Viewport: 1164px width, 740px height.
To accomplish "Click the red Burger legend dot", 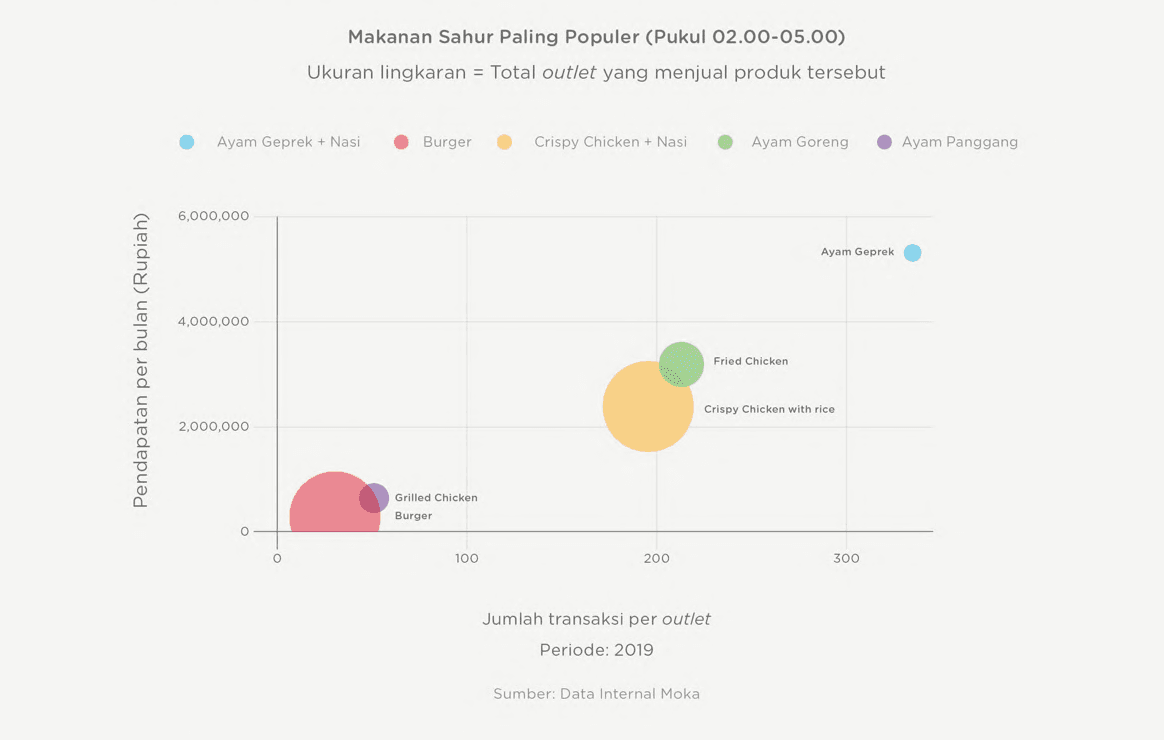I will click(401, 142).
